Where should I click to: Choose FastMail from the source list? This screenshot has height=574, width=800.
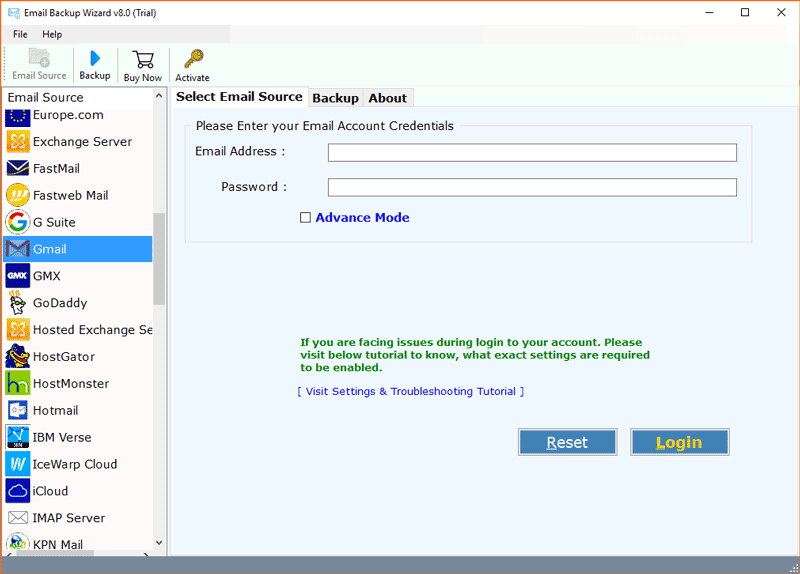click(x=56, y=168)
